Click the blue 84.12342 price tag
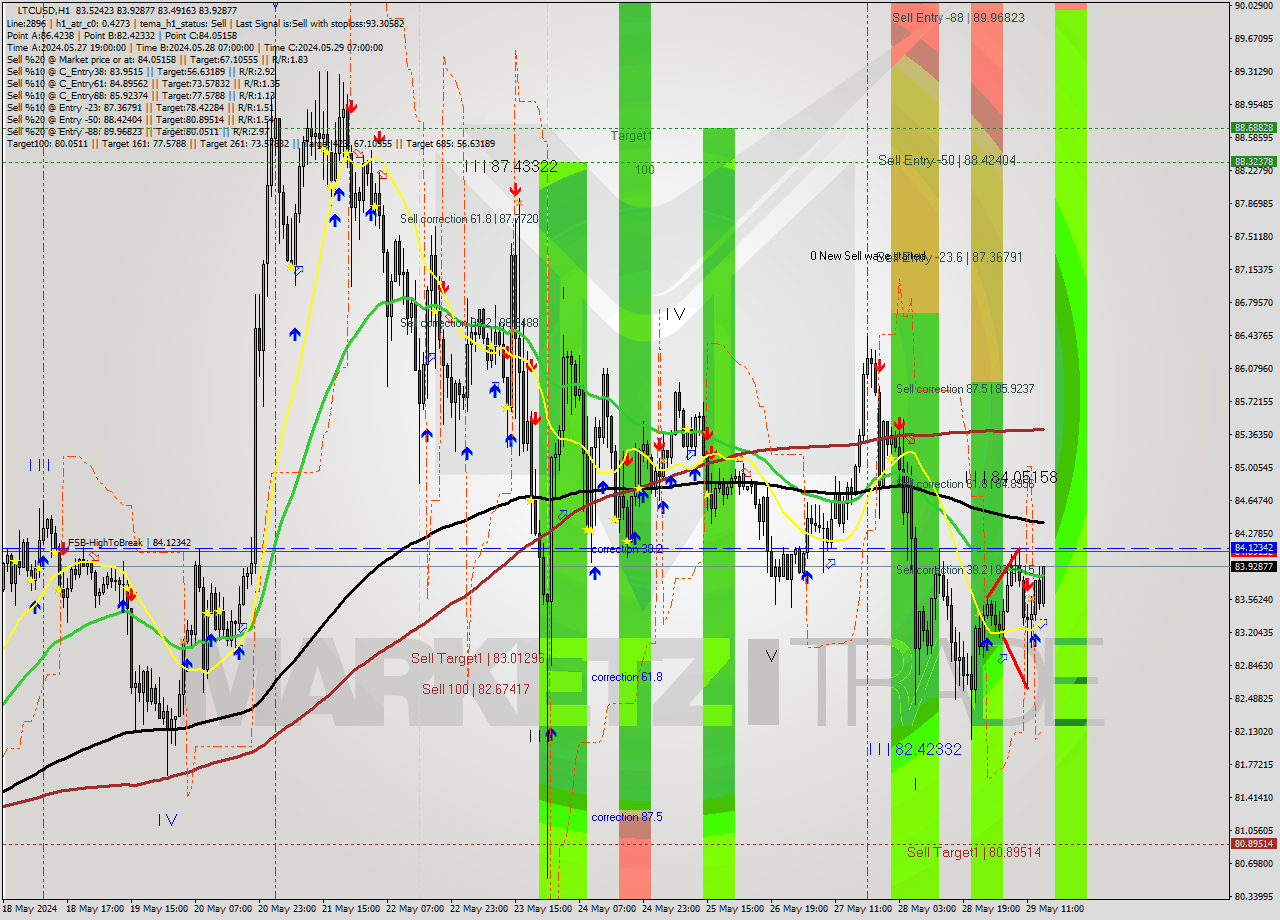The image size is (1280, 920). tap(1254, 547)
